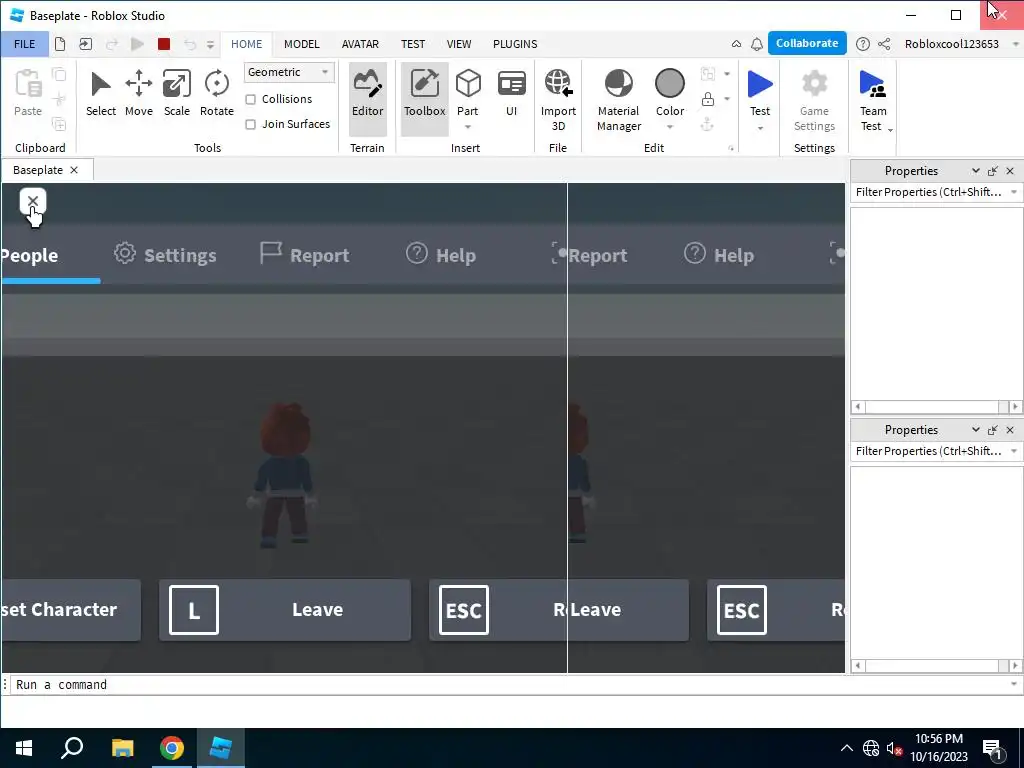
Task: Select the Select tool arrow
Action: pyautogui.click(x=101, y=95)
